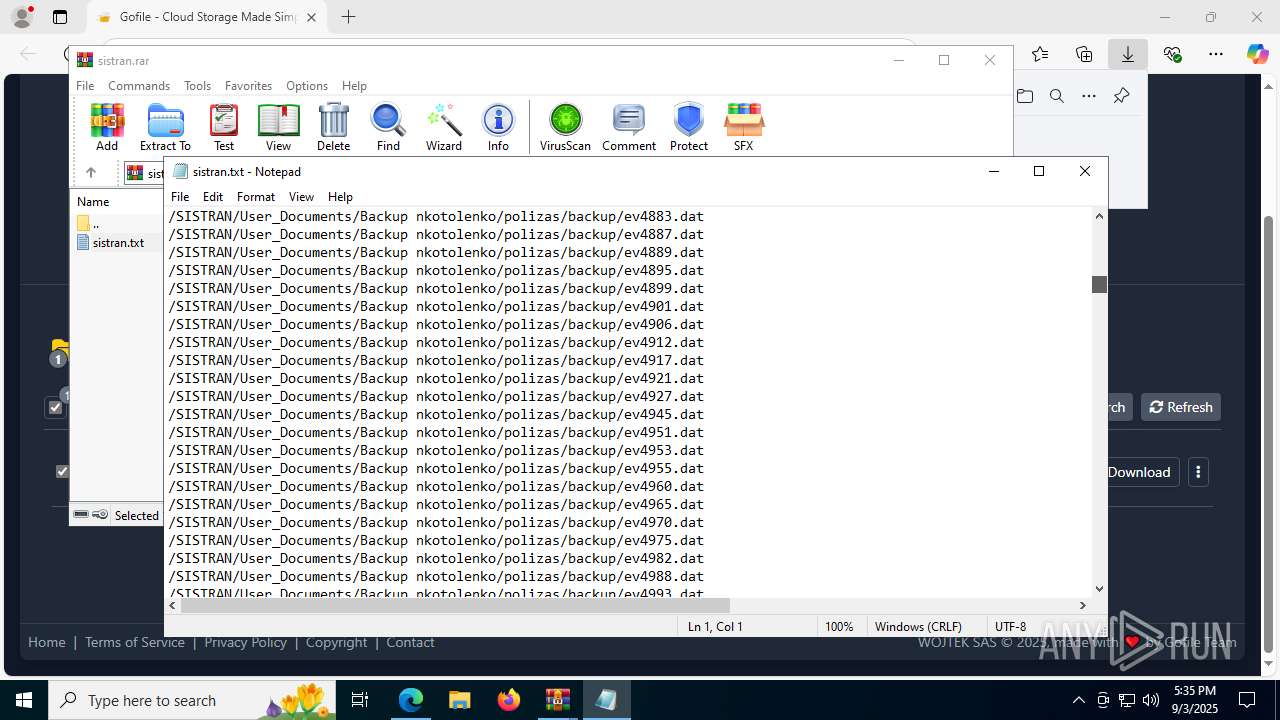Viewport: 1280px width, 720px height.
Task: Open Notepad View menu
Action: (x=301, y=197)
